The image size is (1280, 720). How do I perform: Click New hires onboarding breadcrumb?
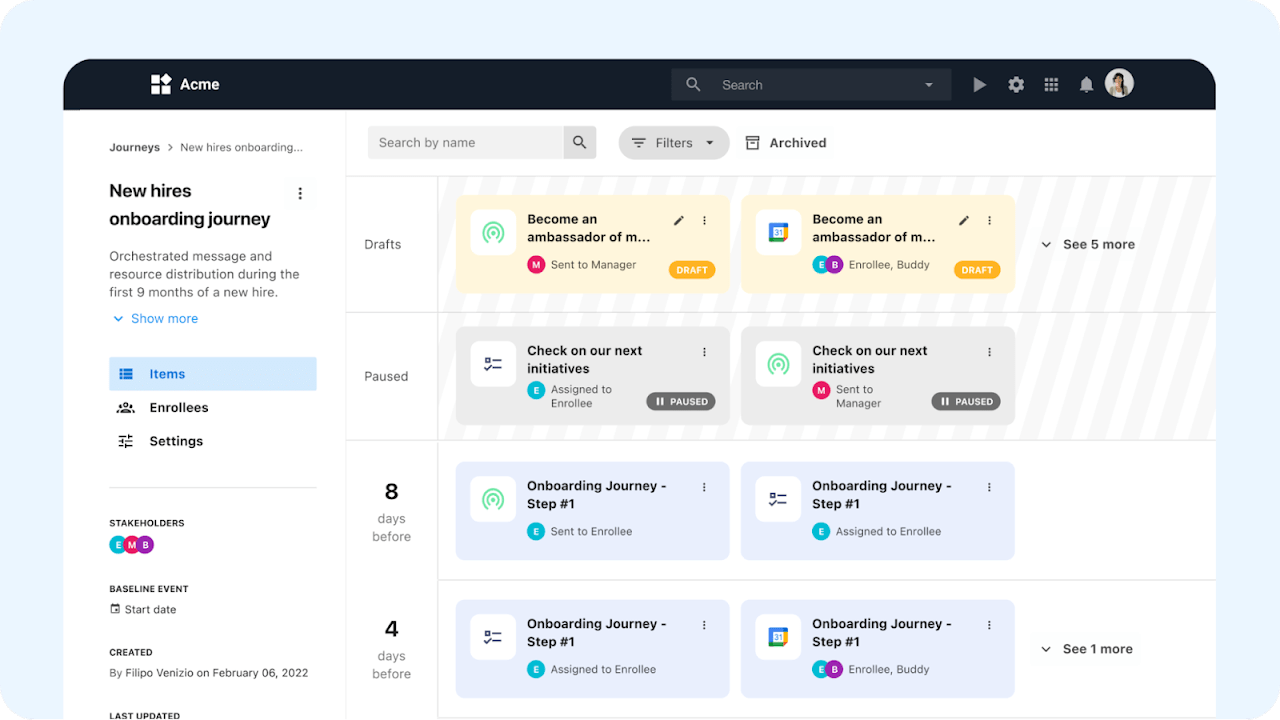click(x=241, y=147)
